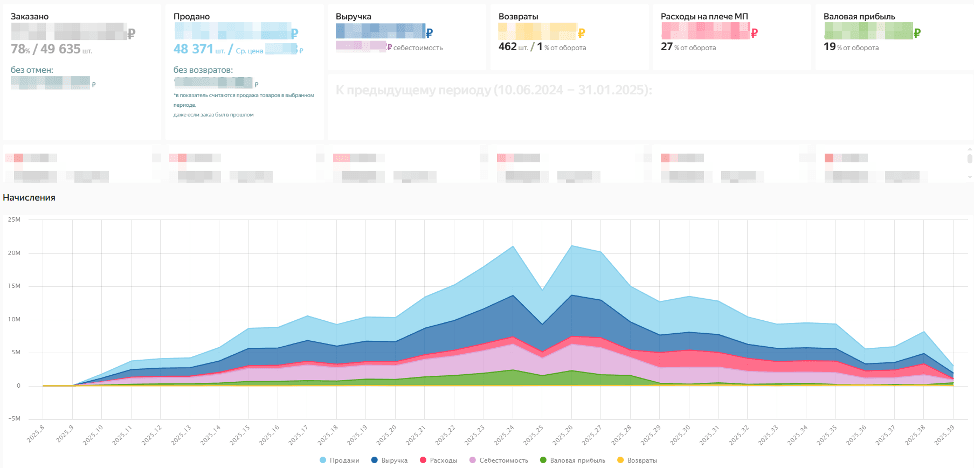Click the green ruble sign in Валовая прибыль card
Viewport: 974px width, 468px height.
(x=918, y=33)
